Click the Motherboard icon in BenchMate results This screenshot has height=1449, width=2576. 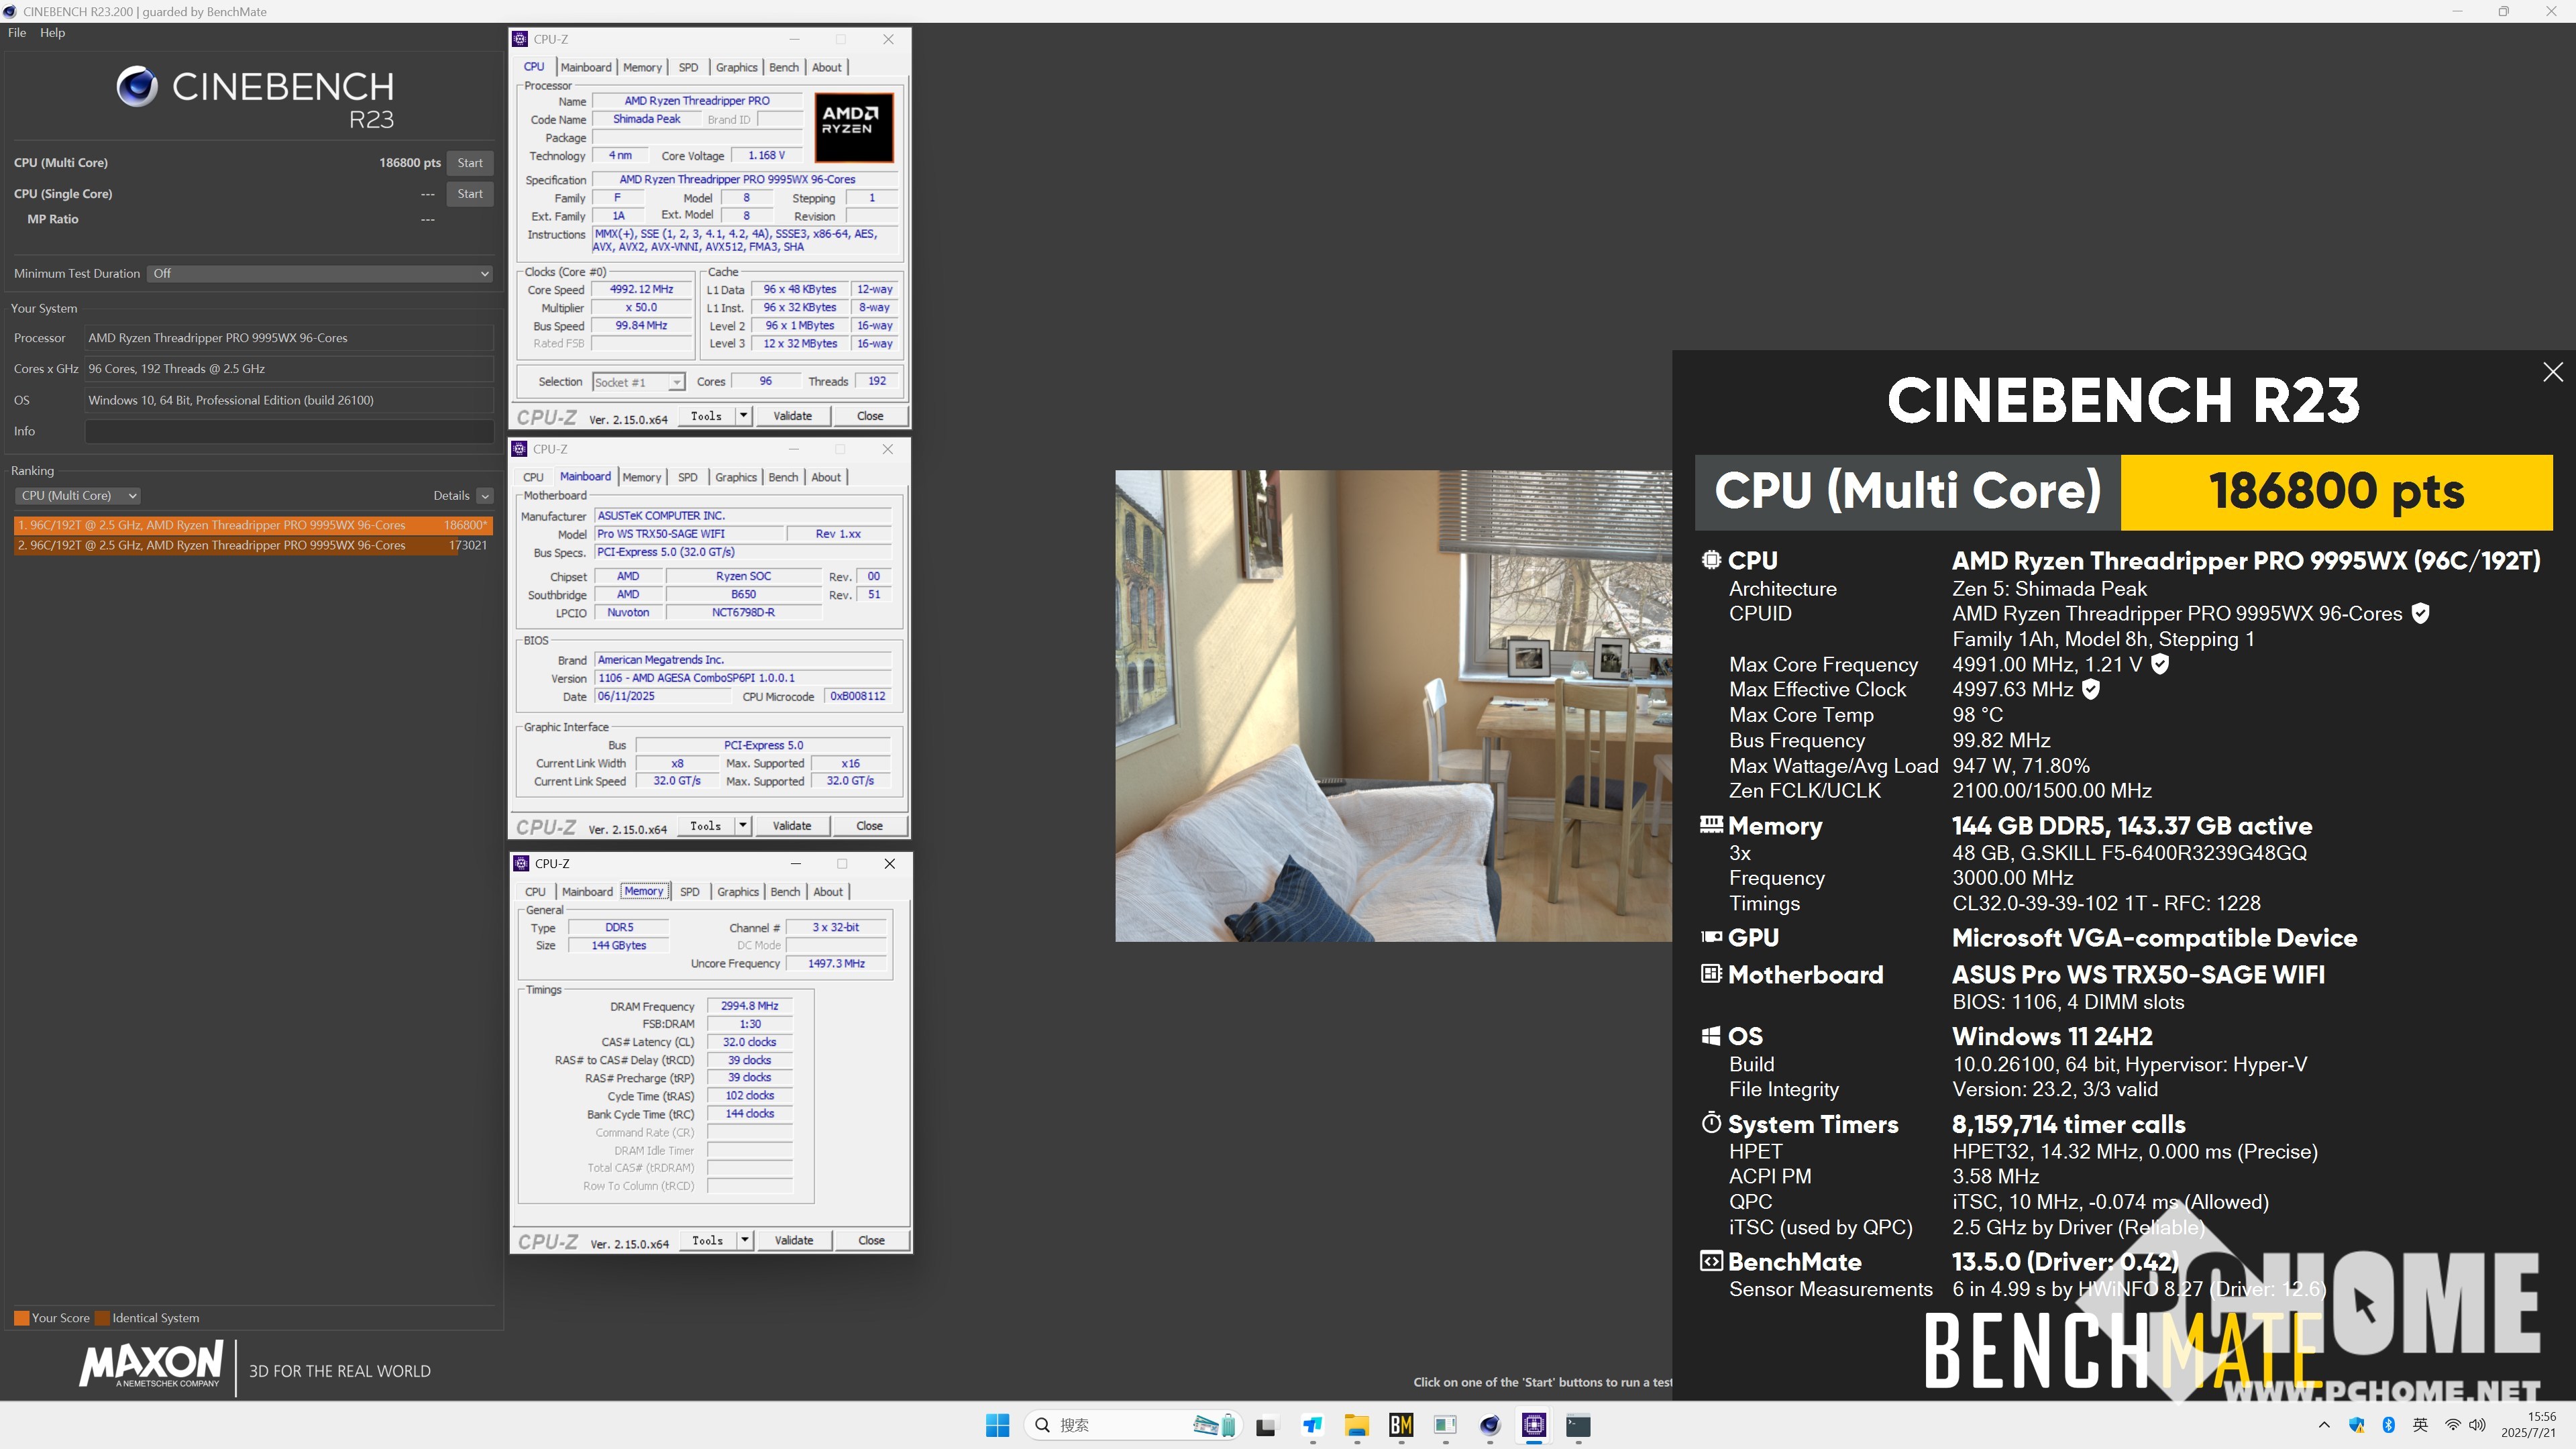tap(1711, 973)
